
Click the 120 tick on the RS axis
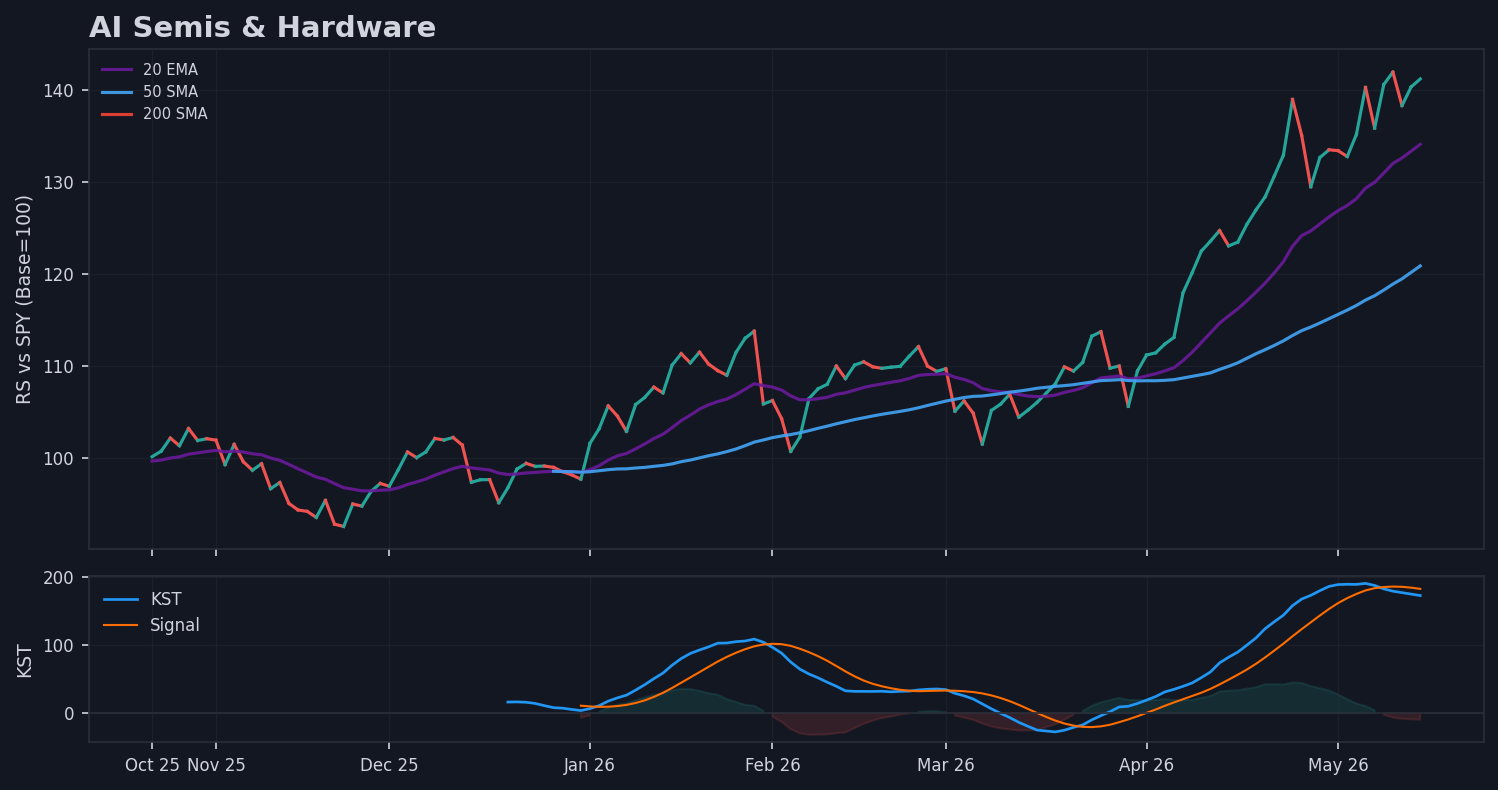(60, 275)
